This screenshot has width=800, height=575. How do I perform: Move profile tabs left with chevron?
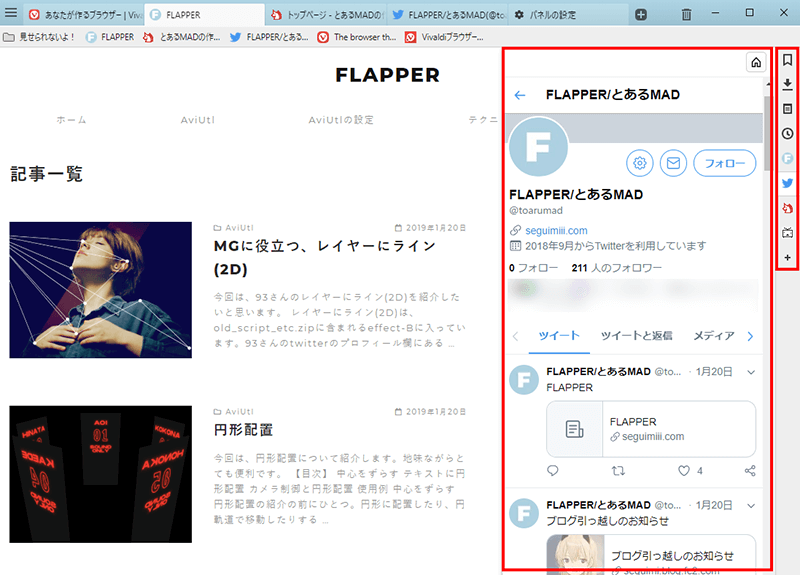click(x=515, y=336)
